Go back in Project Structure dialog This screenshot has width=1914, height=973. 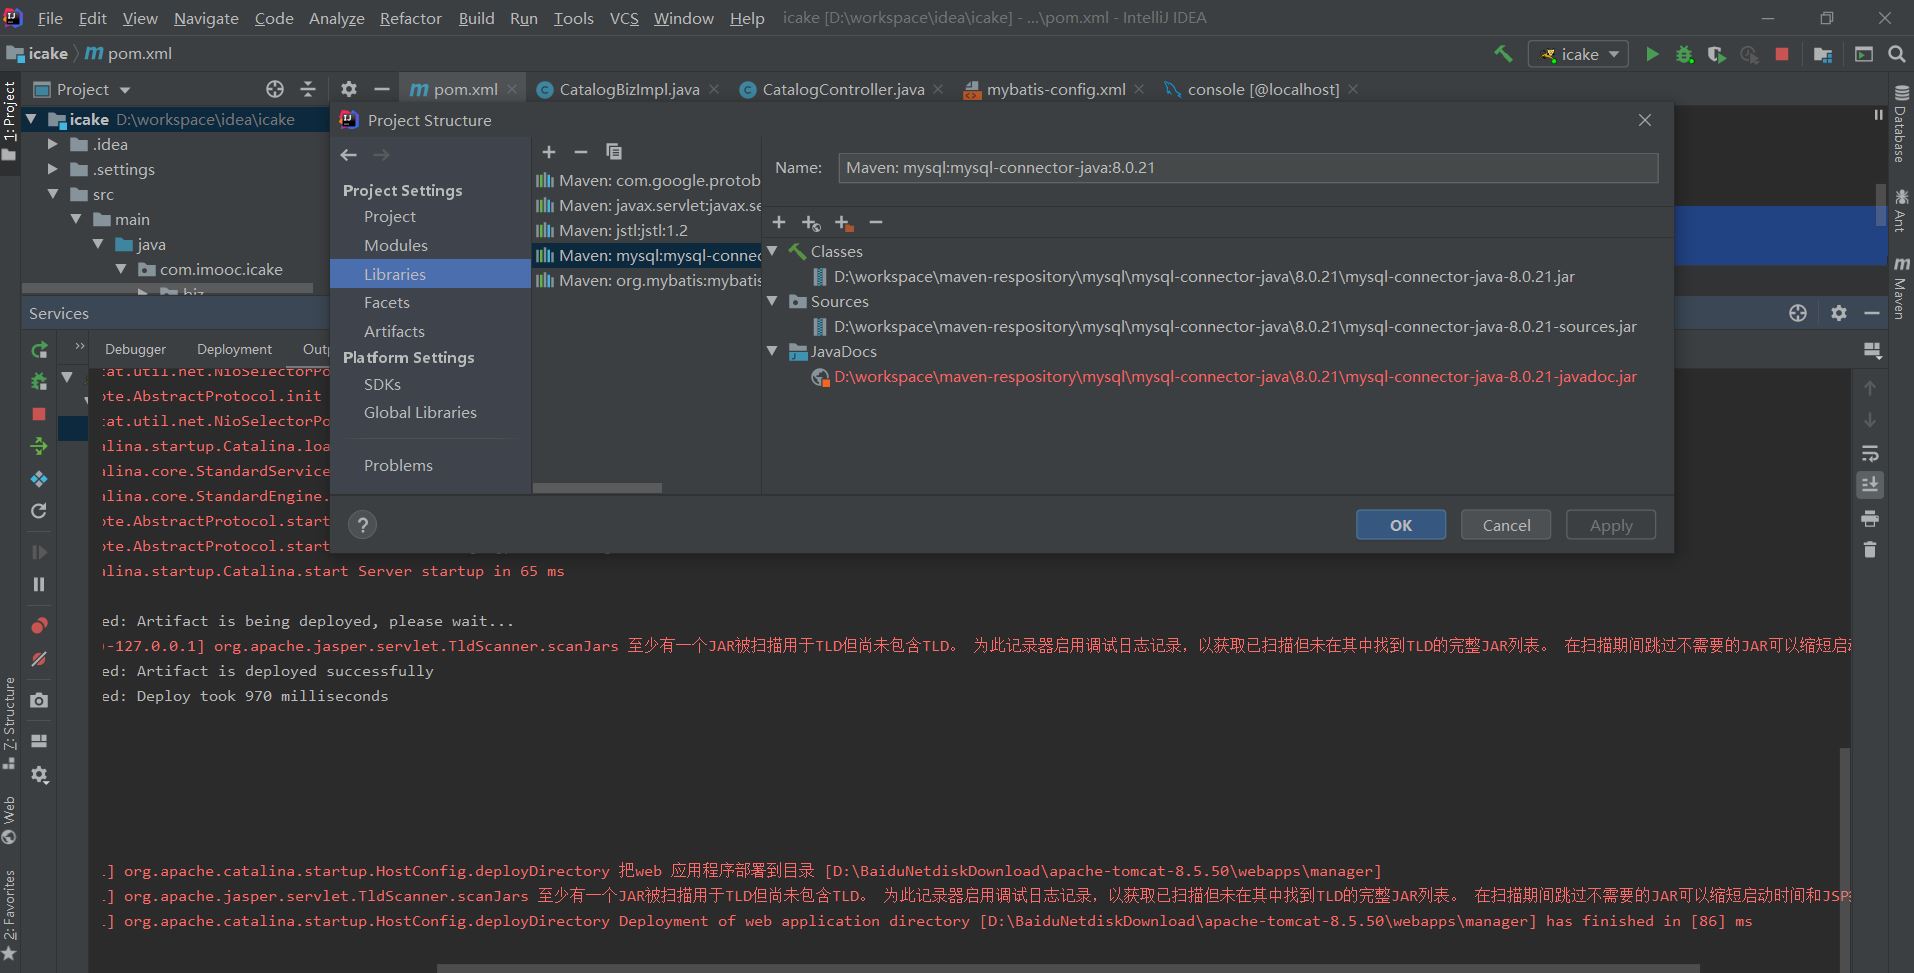[x=348, y=155]
